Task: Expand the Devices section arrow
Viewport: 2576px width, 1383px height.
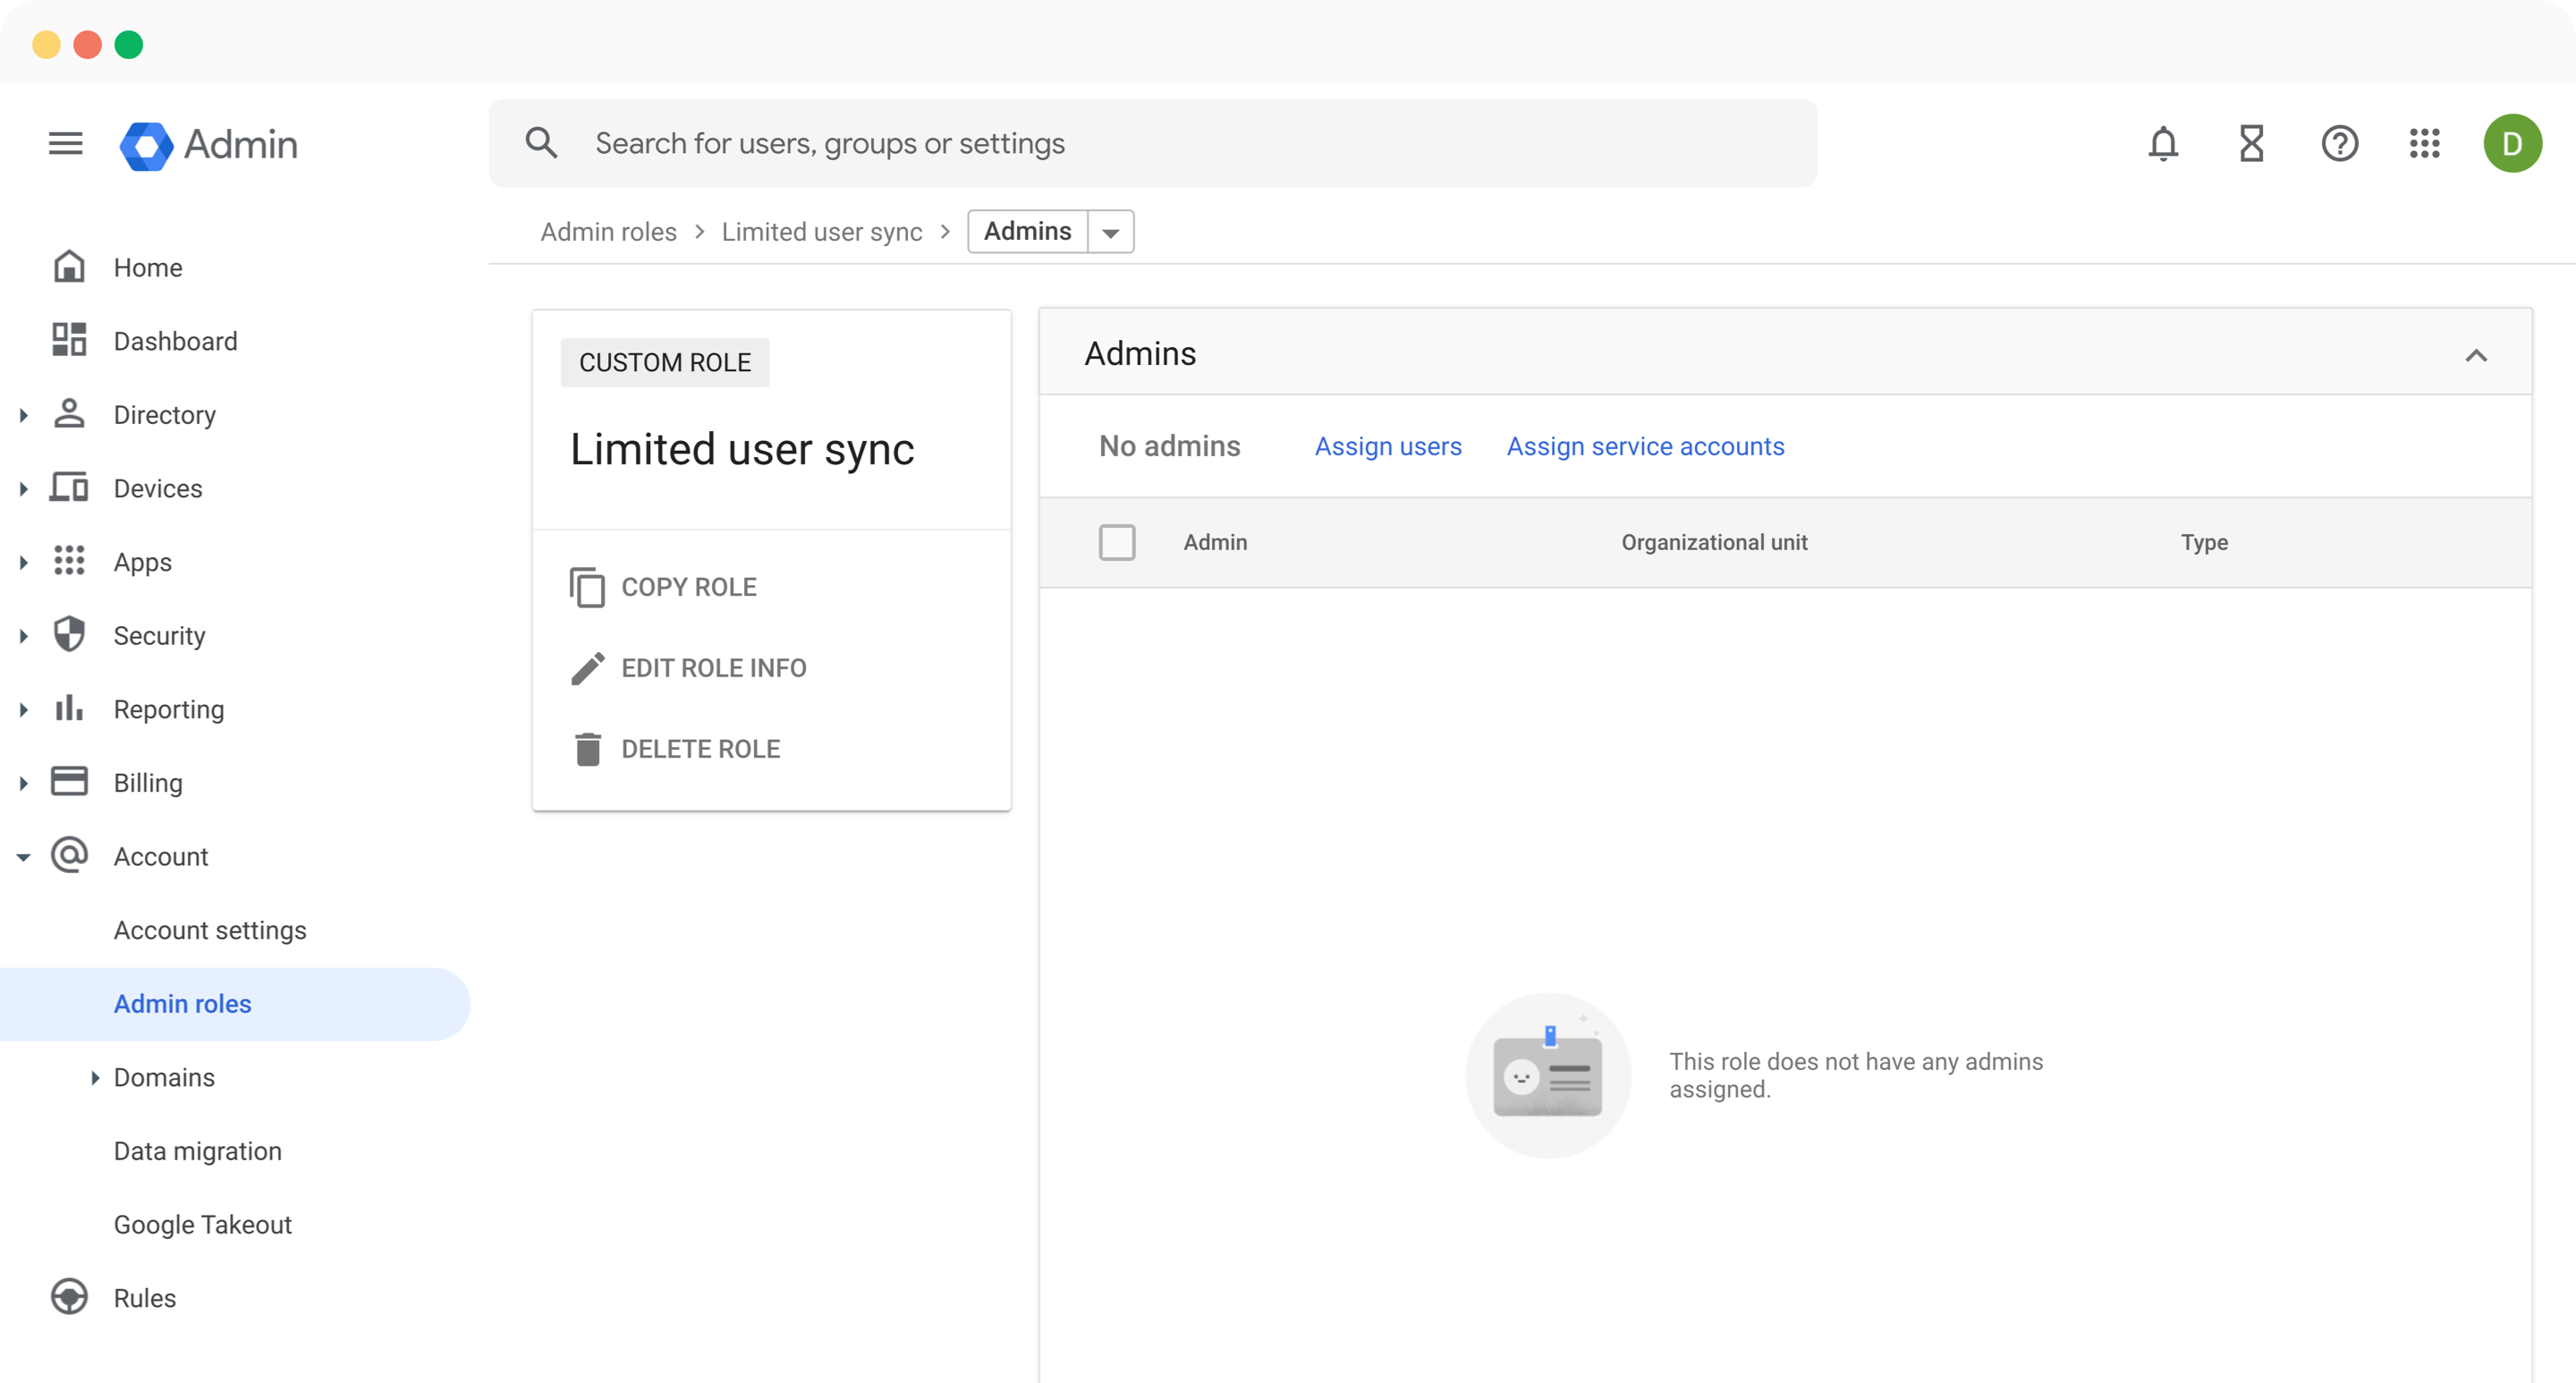Action: pos(24,489)
